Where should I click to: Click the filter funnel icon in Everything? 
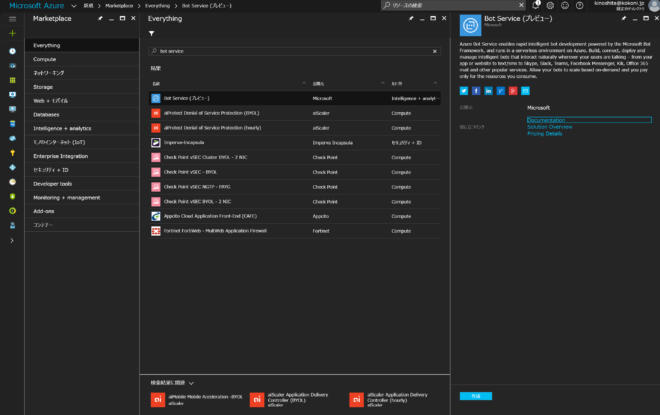click(151, 33)
